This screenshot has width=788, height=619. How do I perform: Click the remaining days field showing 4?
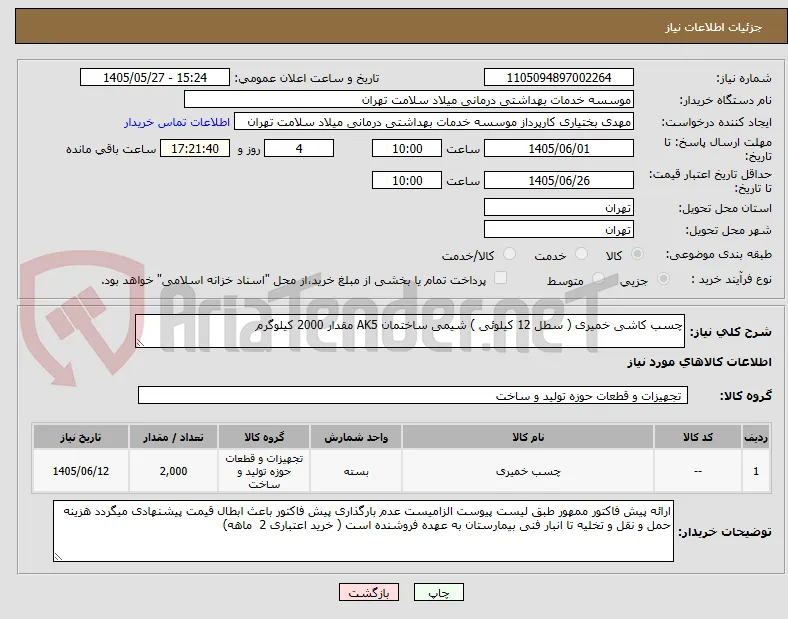tap(299, 149)
